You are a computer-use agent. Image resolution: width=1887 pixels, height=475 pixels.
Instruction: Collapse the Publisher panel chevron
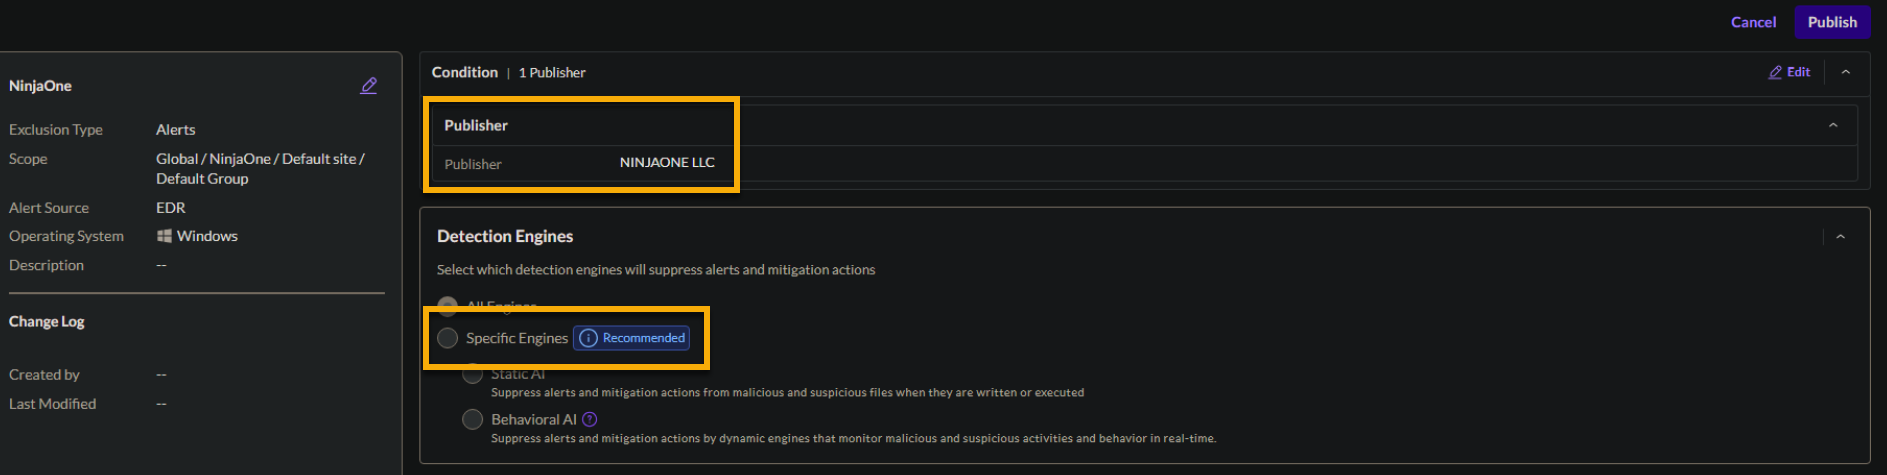(x=1833, y=125)
